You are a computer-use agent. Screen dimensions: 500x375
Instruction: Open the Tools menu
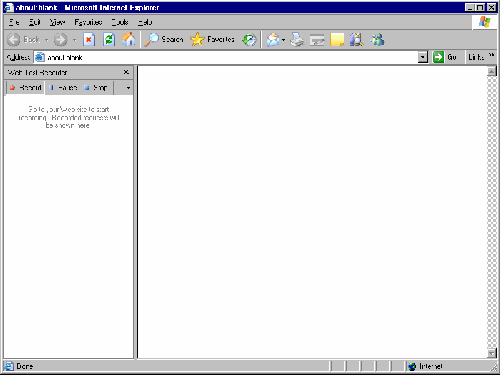tap(120, 22)
